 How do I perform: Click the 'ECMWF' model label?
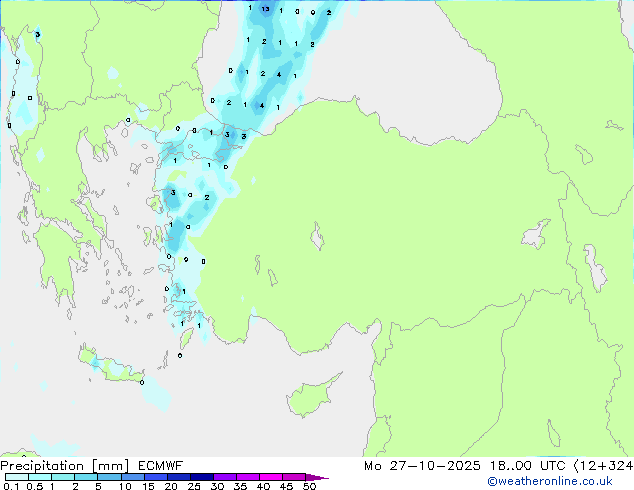(161, 466)
